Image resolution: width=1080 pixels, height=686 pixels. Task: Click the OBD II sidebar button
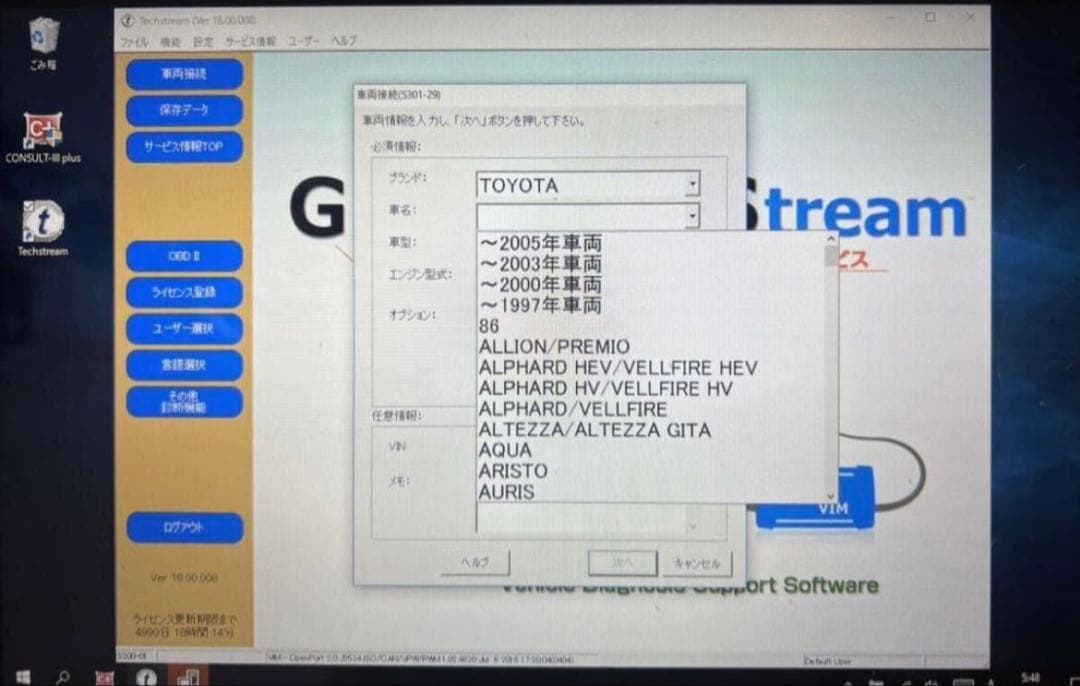(184, 256)
